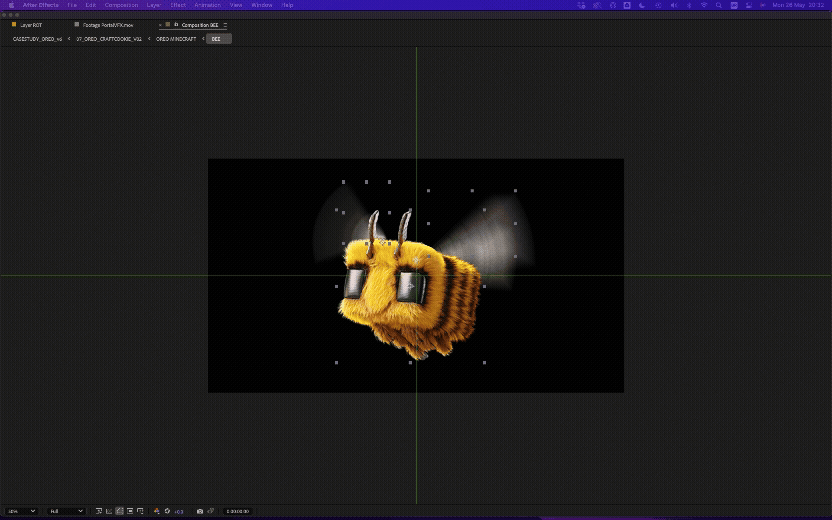
Task: Open the Help menu
Action: [x=287, y=5]
